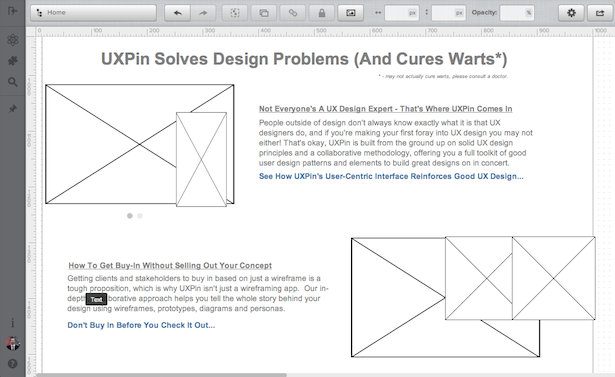Select 'How To Get Buy-In Without Selling Out' heading
Viewport: 615px width, 377px height.
[x=170, y=265]
